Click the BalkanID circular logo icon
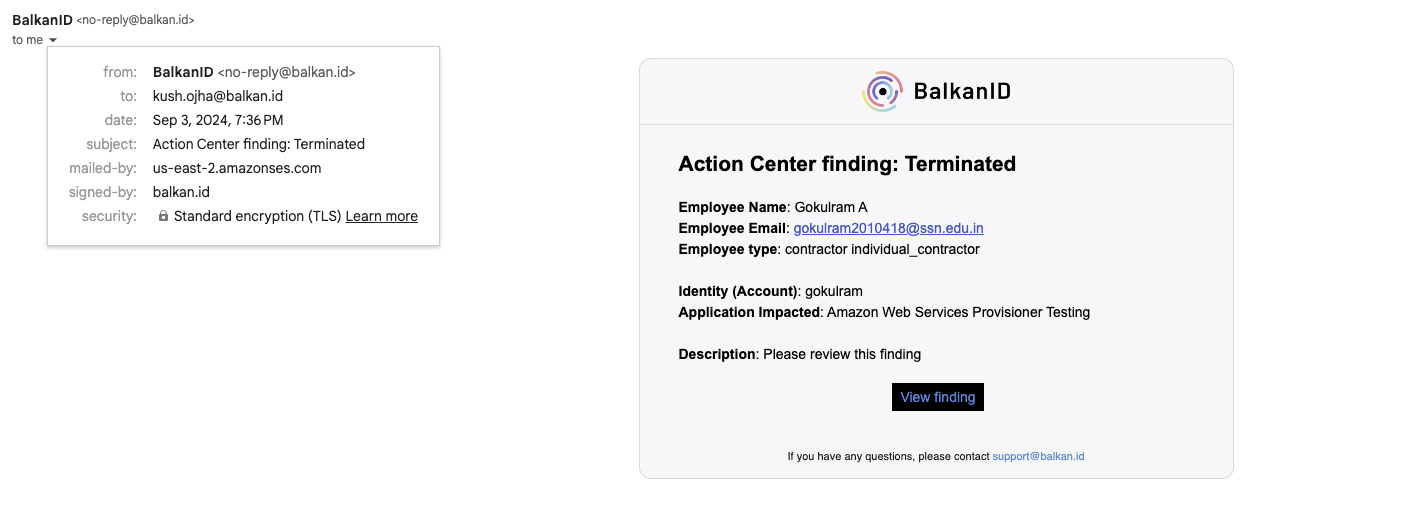The height and width of the screenshot is (509, 1408). (x=882, y=92)
